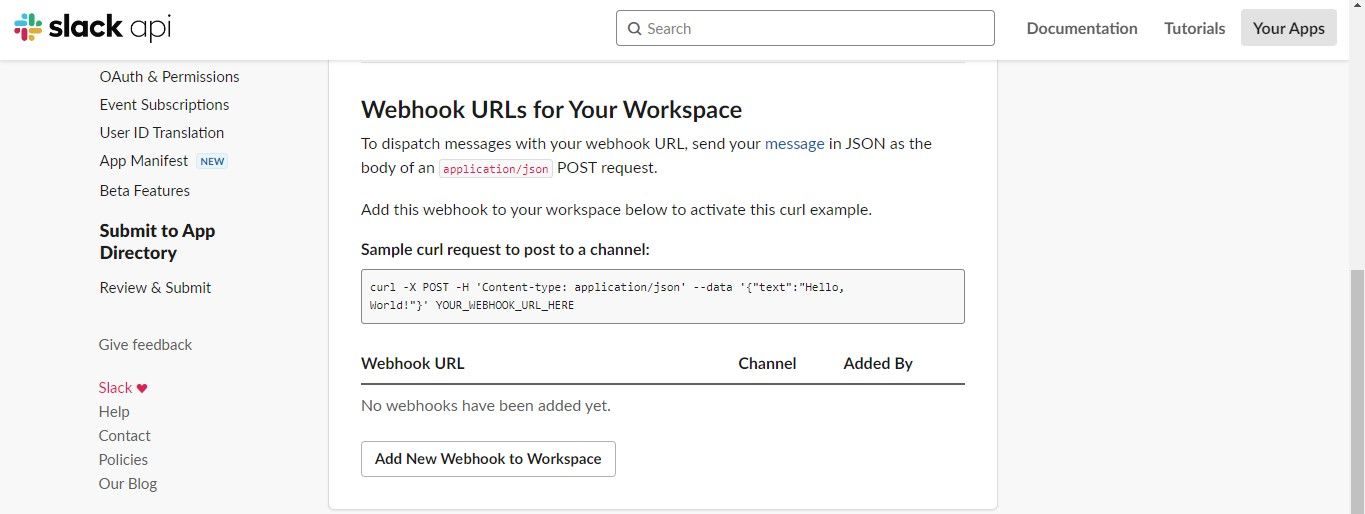The image size is (1365, 514).
Task: Focus the Search input field
Action: pos(805,28)
